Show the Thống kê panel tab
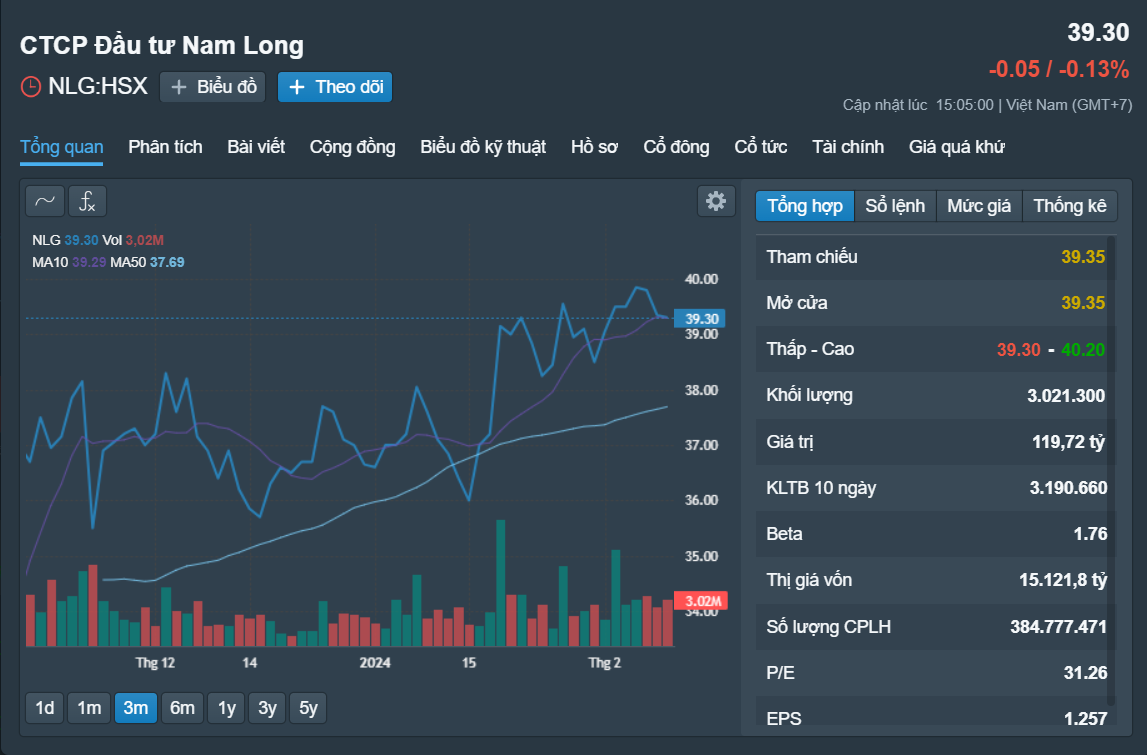The width and height of the screenshot is (1147, 755). tap(1070, 206)
